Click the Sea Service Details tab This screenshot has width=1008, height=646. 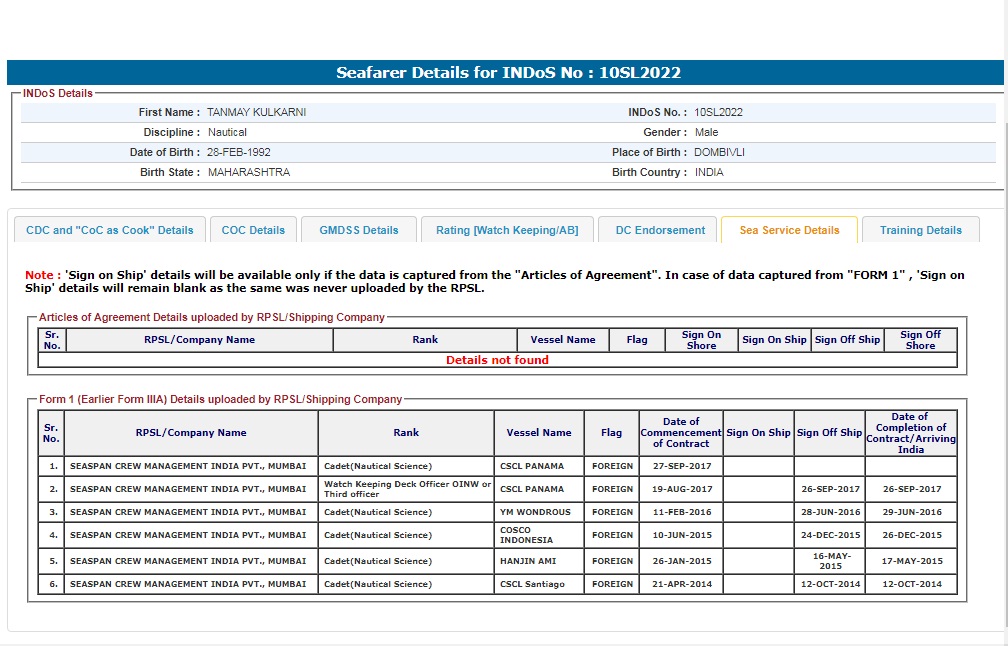pos(789,230)
